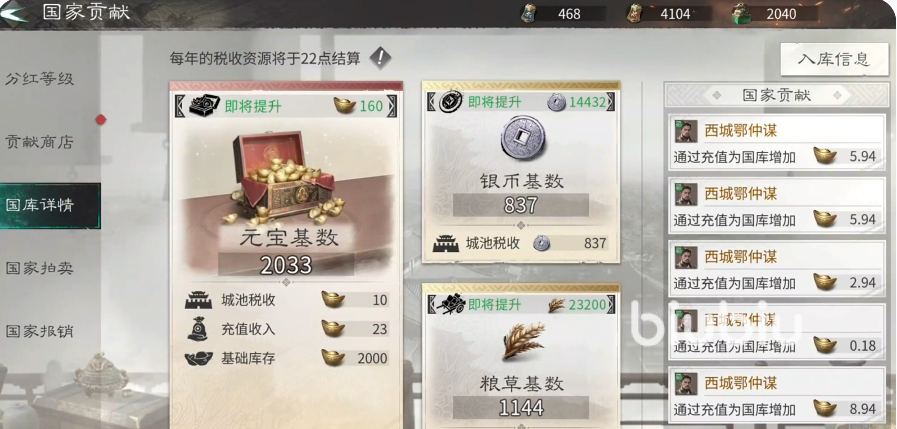Viewport: 897px width, 429px height.
Task: Open the 分红等级 tab
Action: tap(39, 78)
